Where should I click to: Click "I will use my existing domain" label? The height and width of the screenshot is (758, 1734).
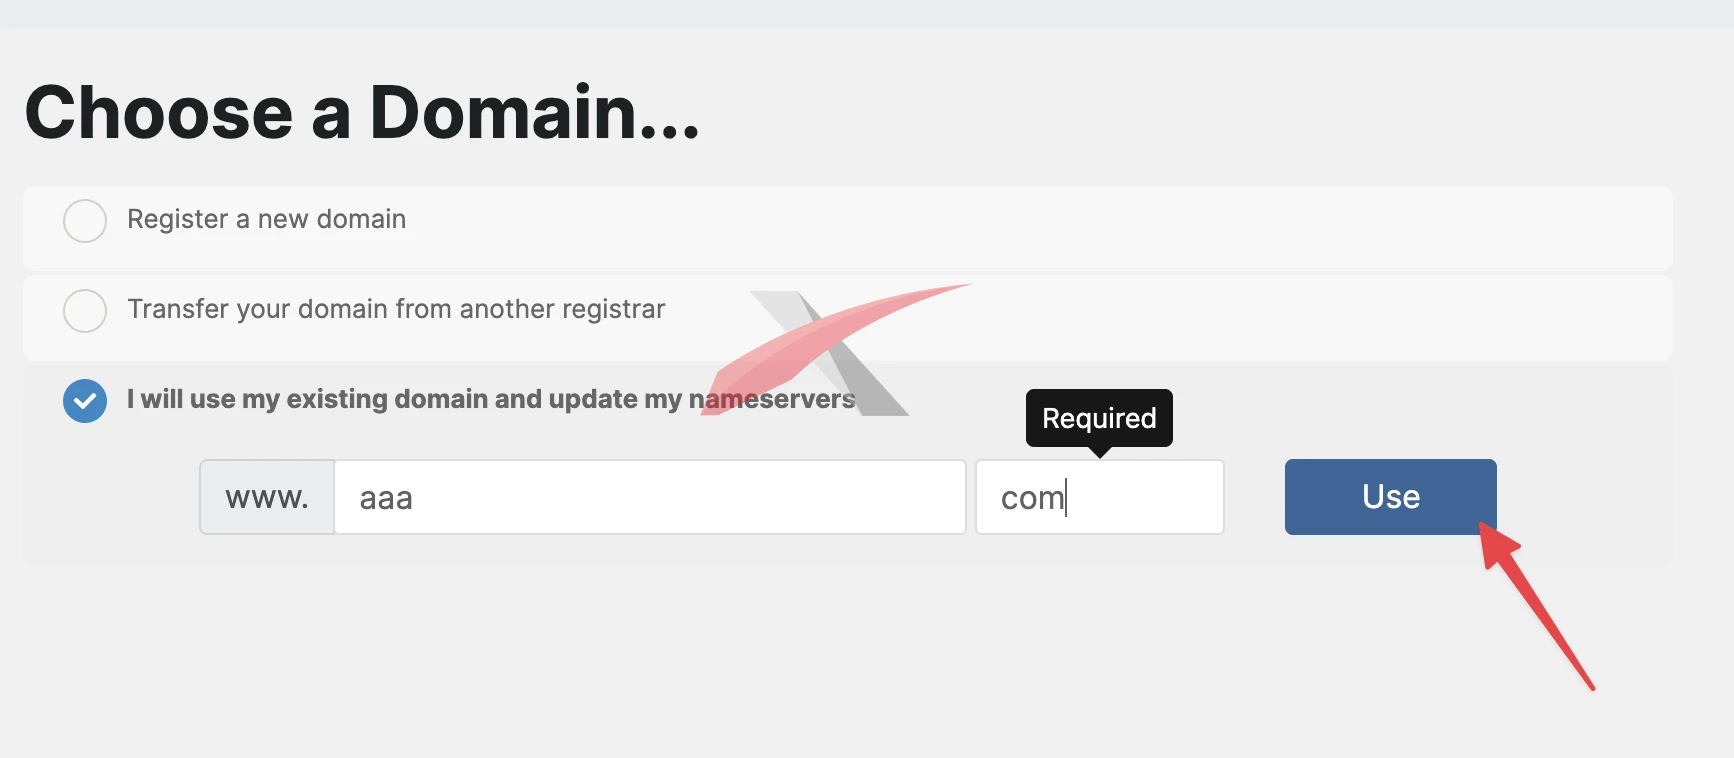[491, 399]
